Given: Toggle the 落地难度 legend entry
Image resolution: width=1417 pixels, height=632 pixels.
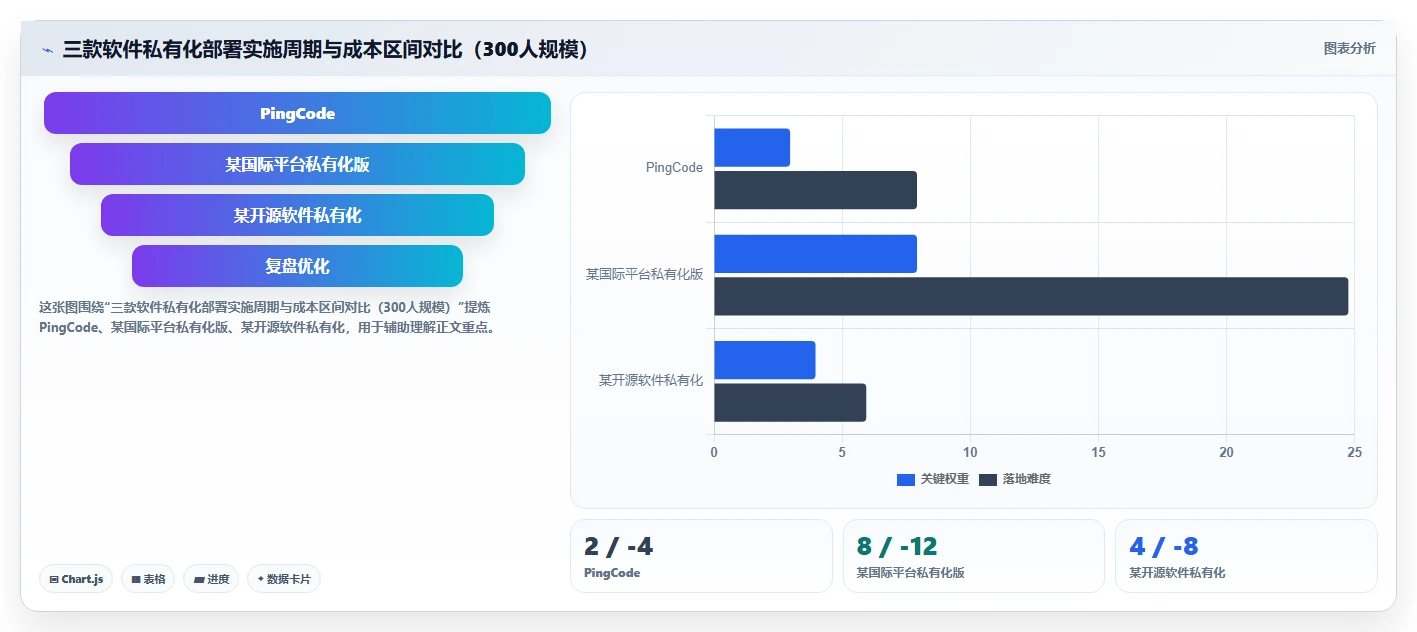Looking at the screenshot, I should 1015,479.
